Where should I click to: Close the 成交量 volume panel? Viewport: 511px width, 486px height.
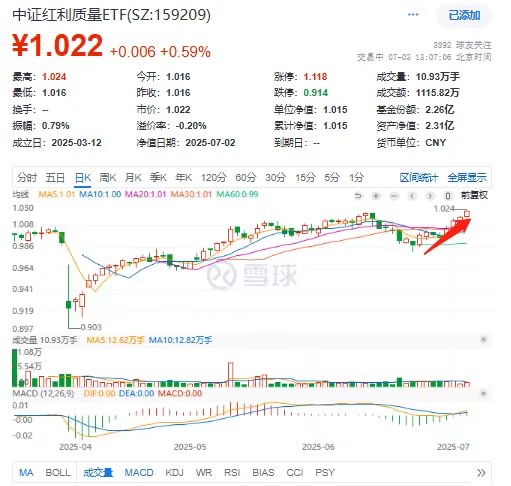(x=484, y=340)
